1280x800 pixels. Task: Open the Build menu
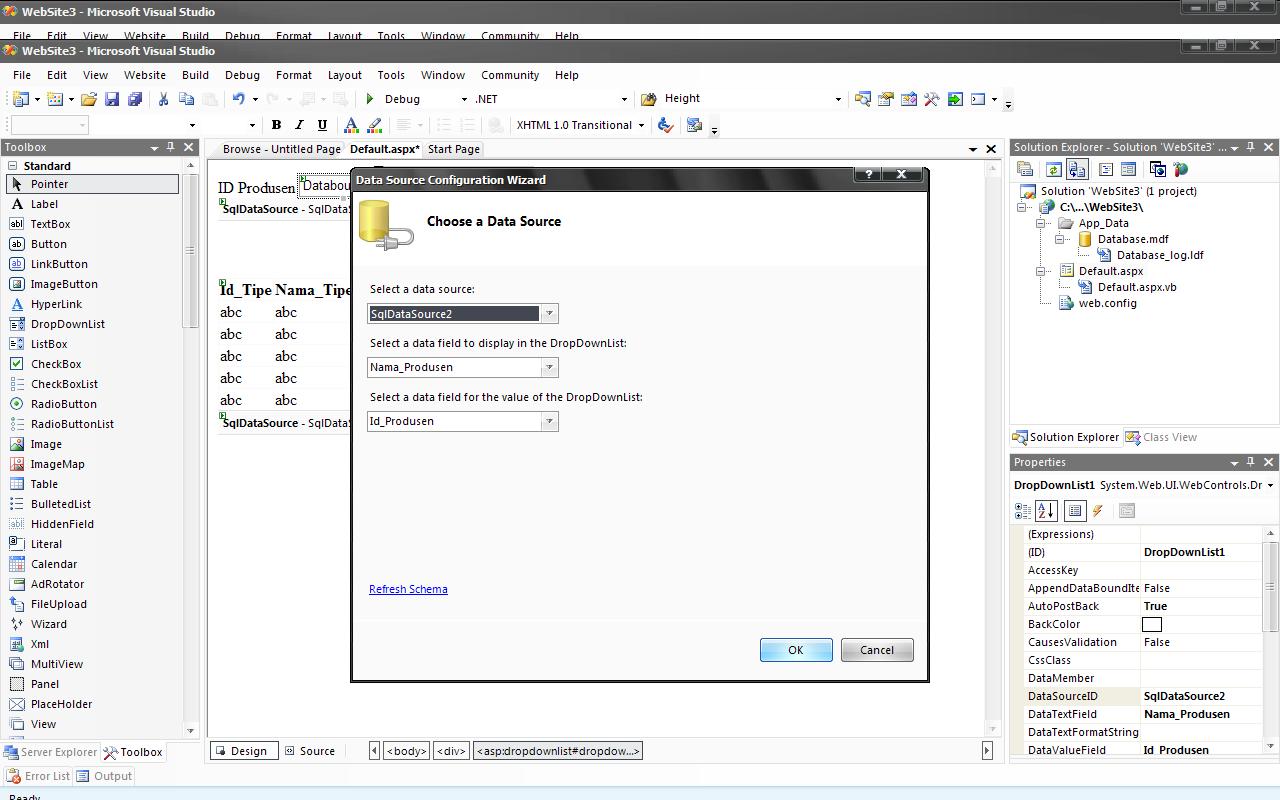pos(195,75)
